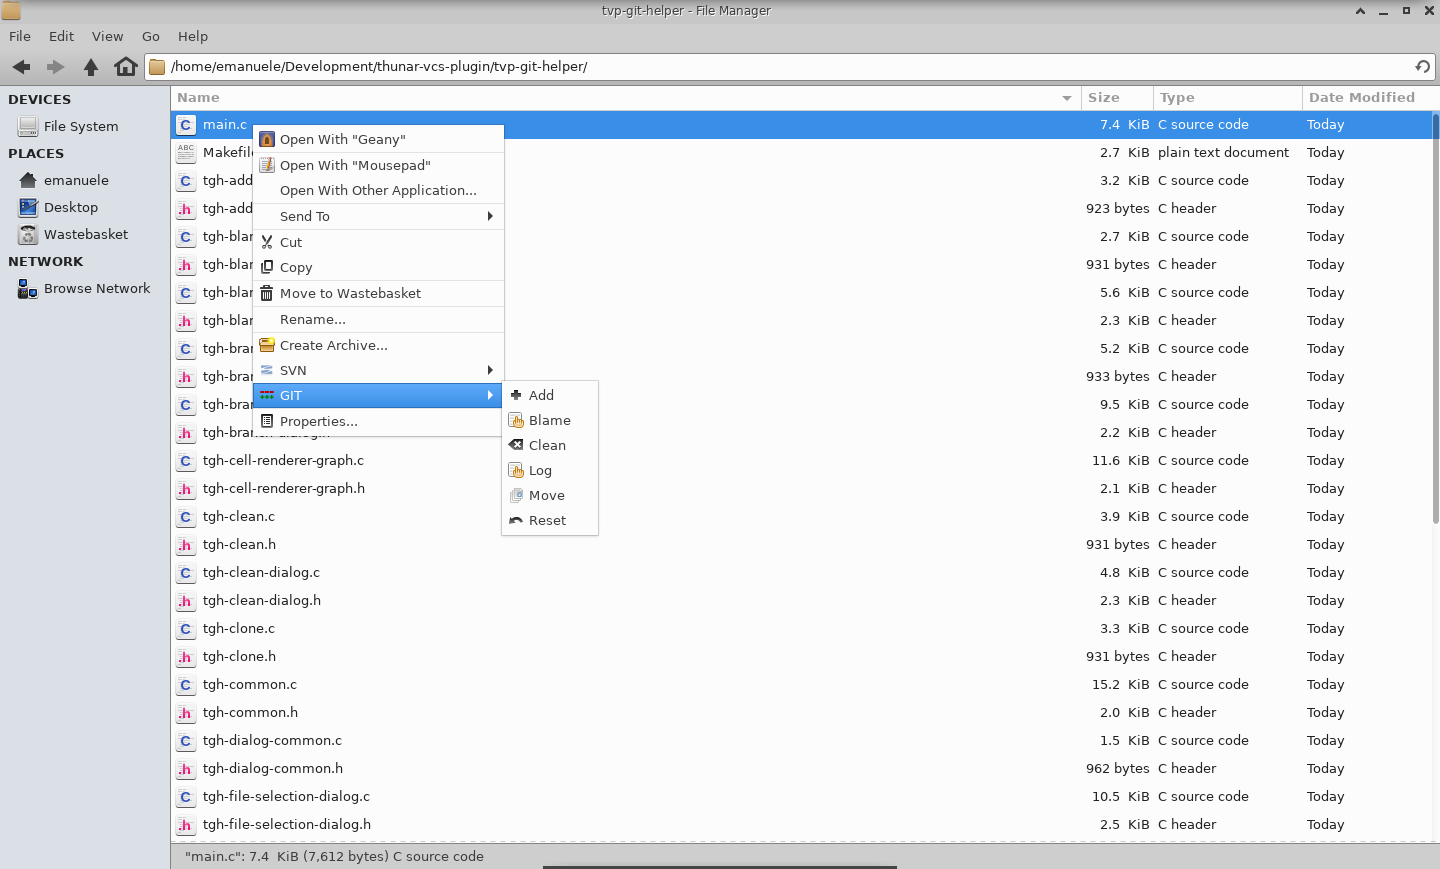Click the Properties icon in context menu
Image resolution: width=1440 pixels, height=869 pixels.
pyautogui.click(x=267, y=421)
